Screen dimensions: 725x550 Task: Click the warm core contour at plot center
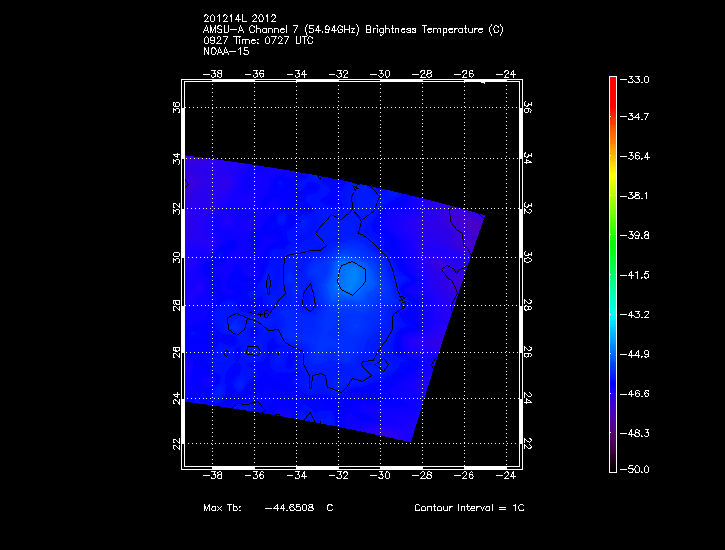pyautogui.click(x=354, y=277)
